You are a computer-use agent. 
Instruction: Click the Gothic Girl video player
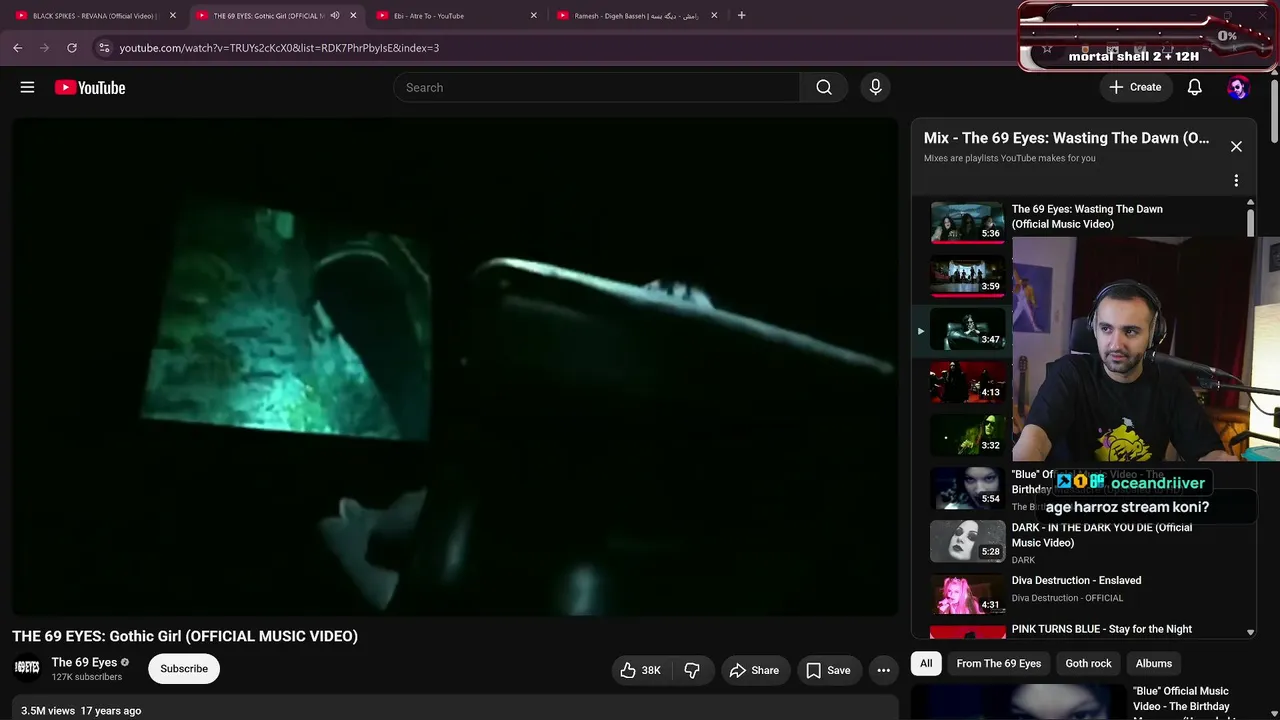pos(455,366)
